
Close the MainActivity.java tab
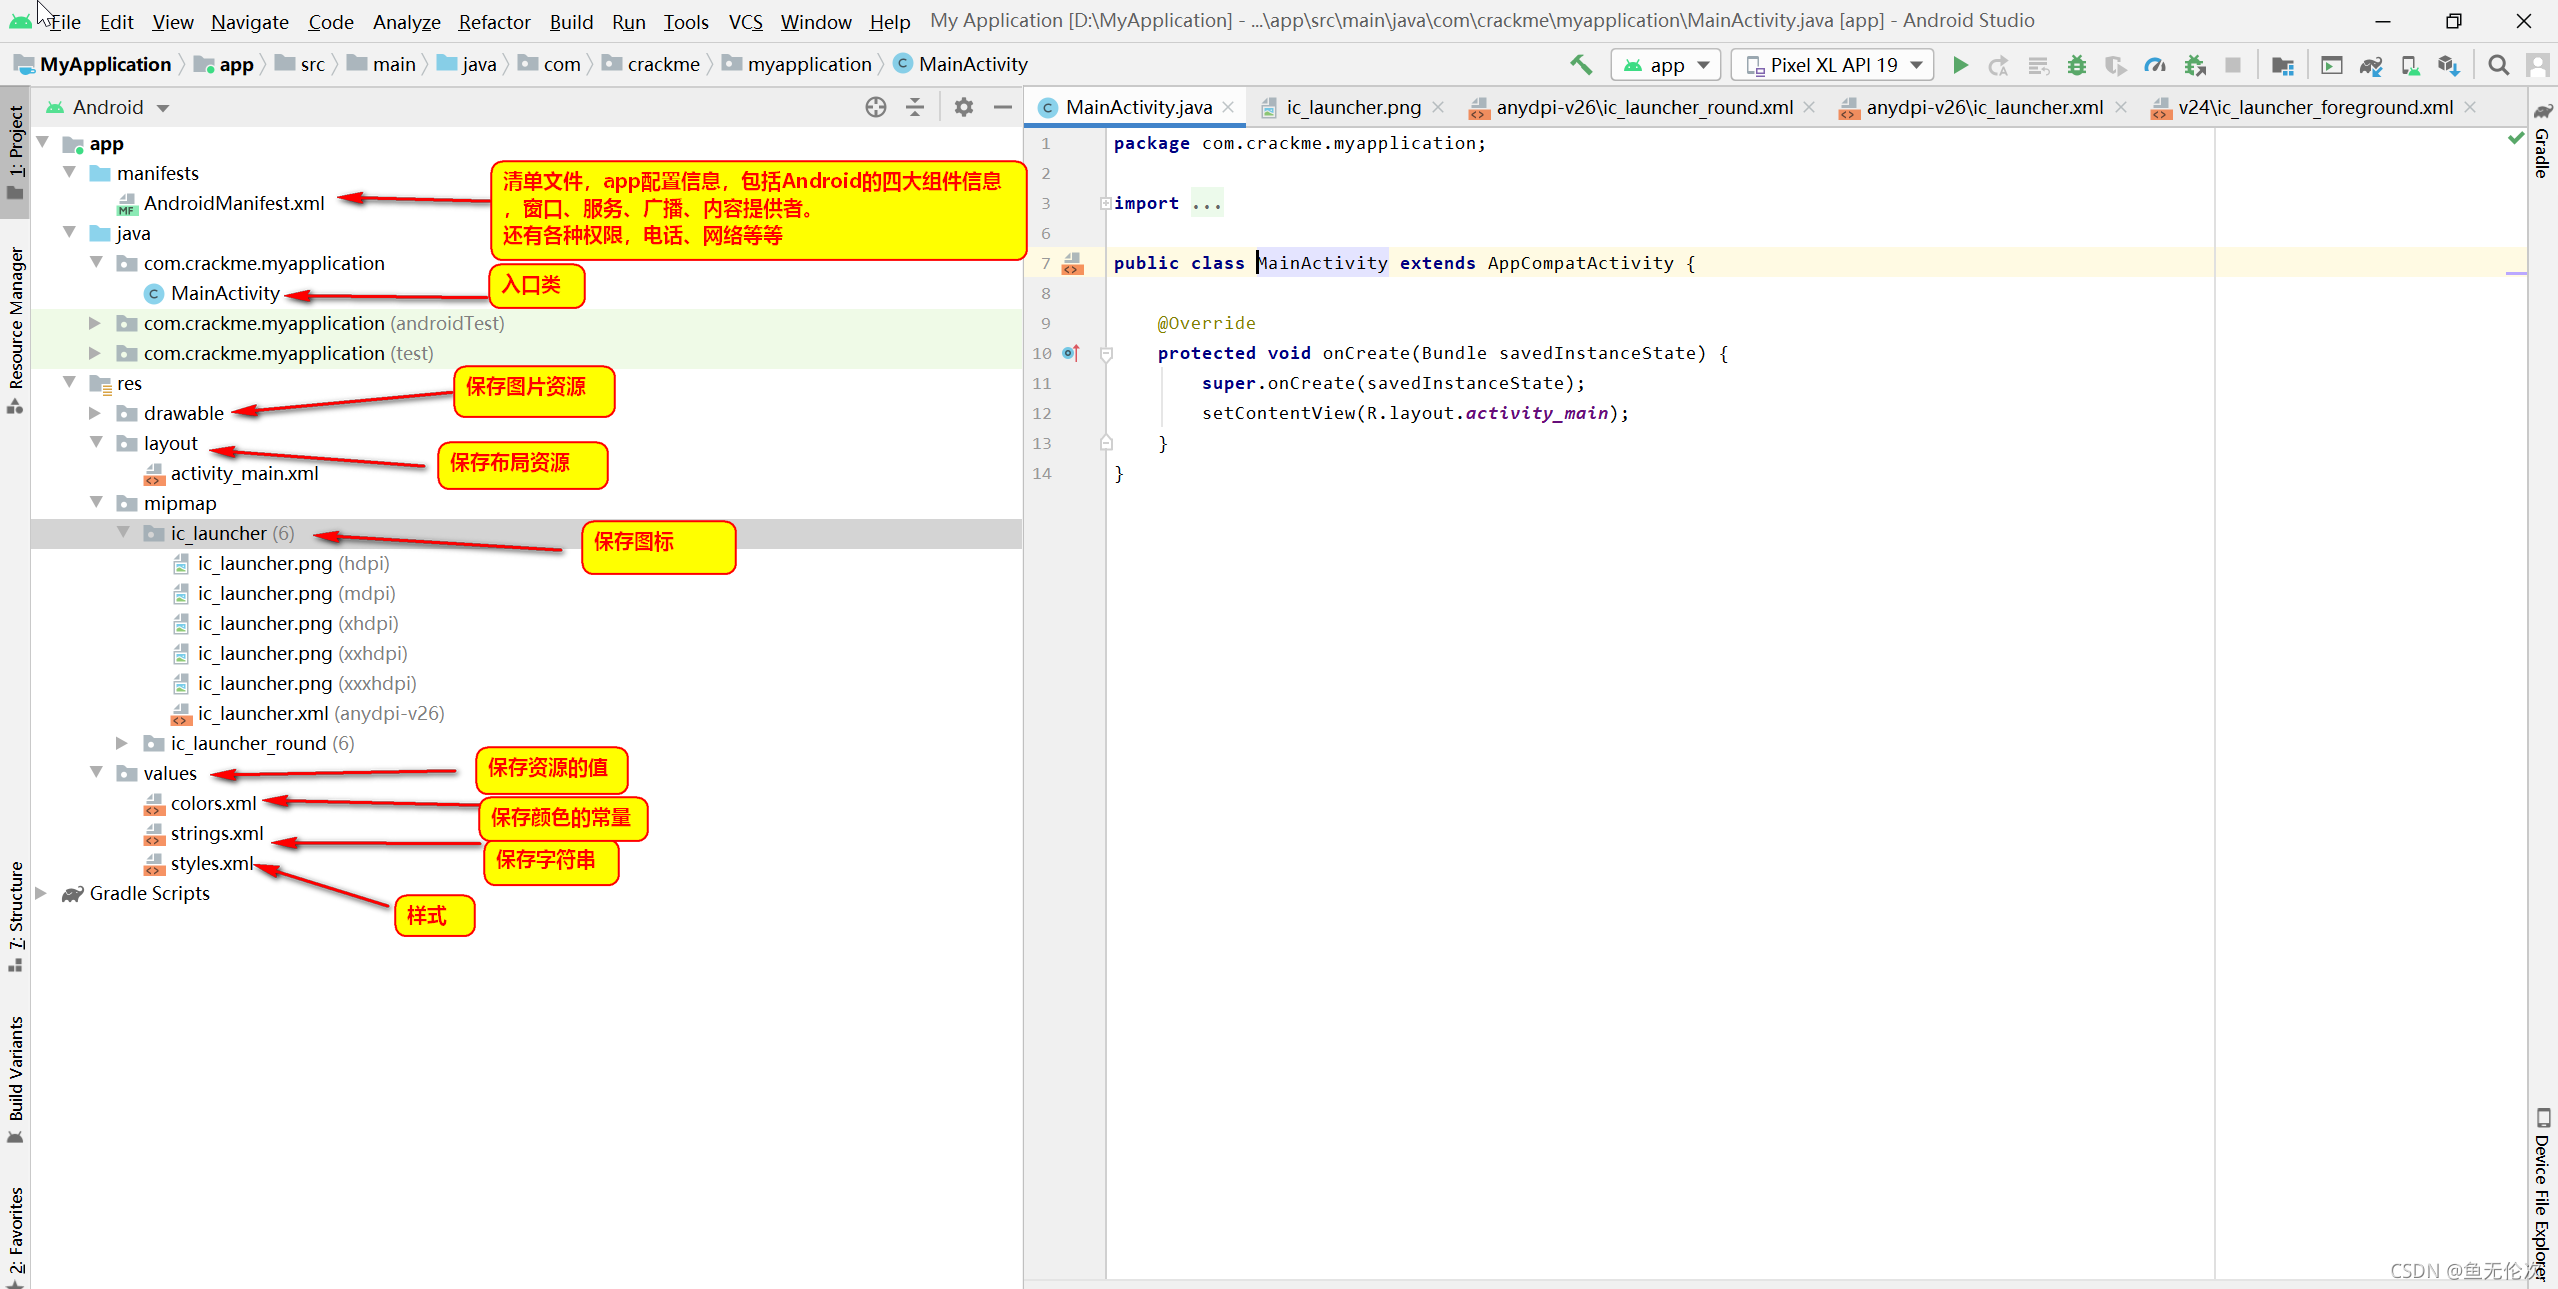tap(1228, 107)
